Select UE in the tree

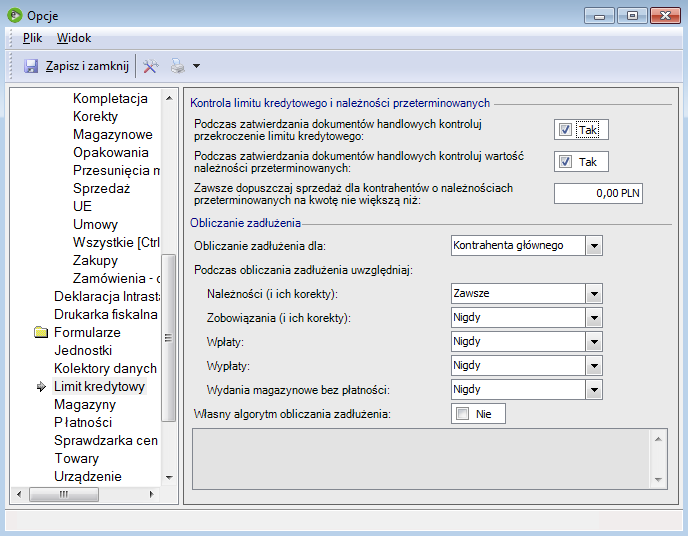click(x=82, y=207)
